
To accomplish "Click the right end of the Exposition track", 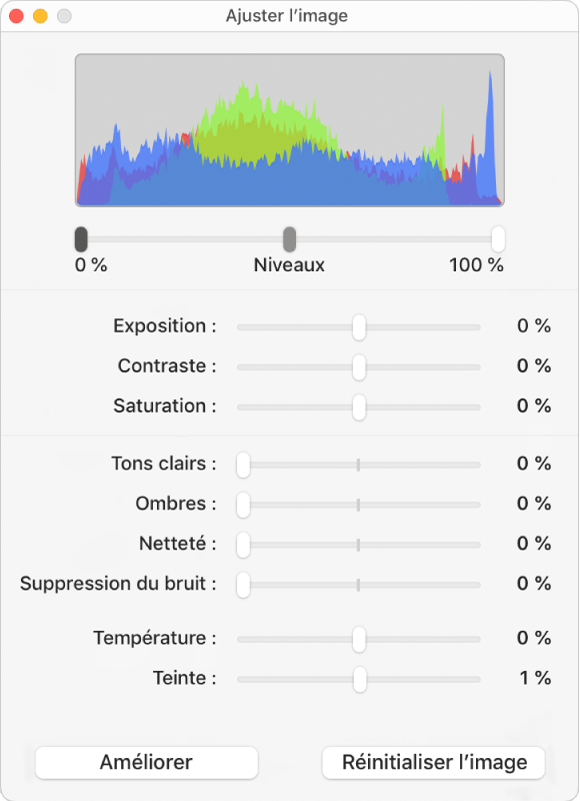I will coord(478,327).
